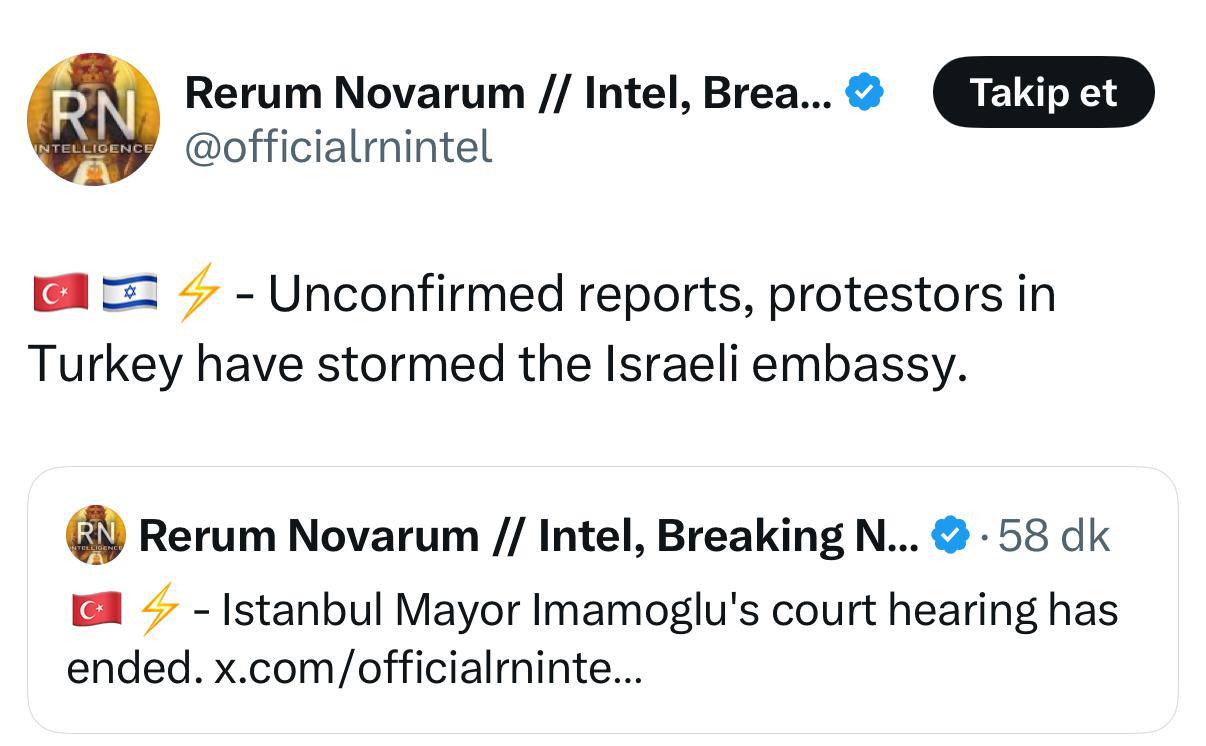Click the Turkey flag emoji in main tweet
The width and height of the screenshot is (1206, 746).
pos(61,294)
